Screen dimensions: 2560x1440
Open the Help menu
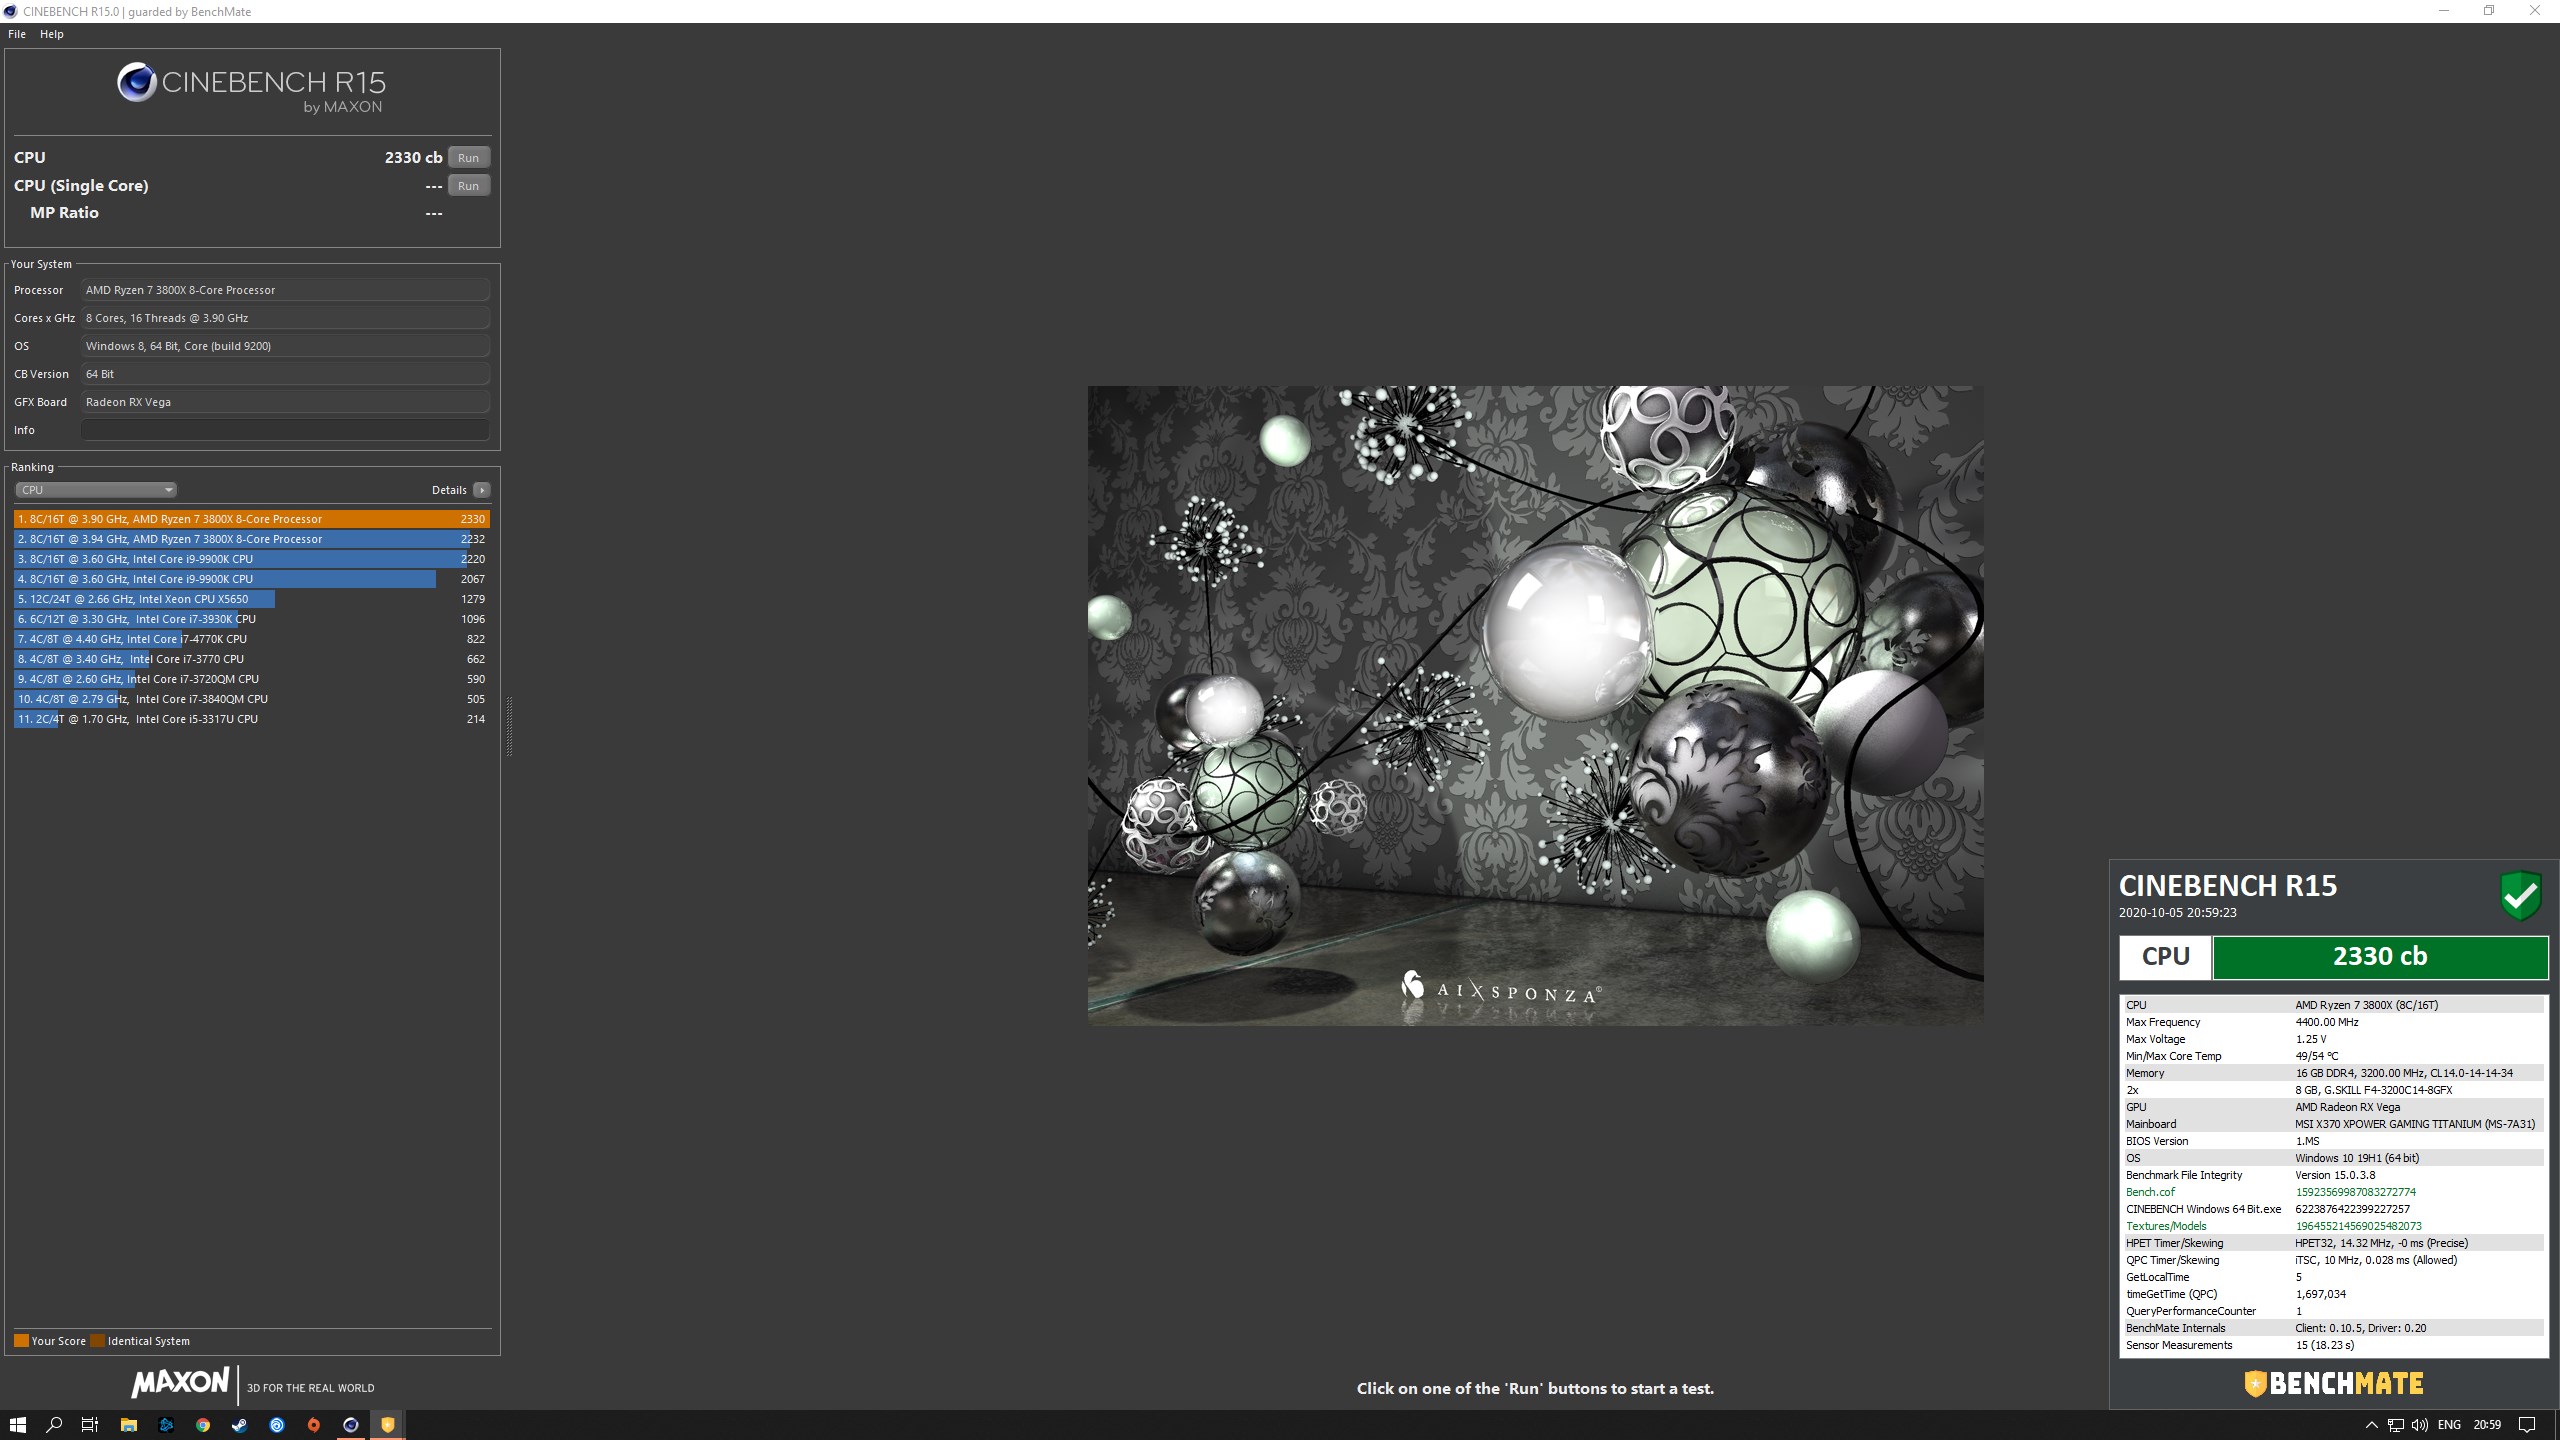pos(52,34)
